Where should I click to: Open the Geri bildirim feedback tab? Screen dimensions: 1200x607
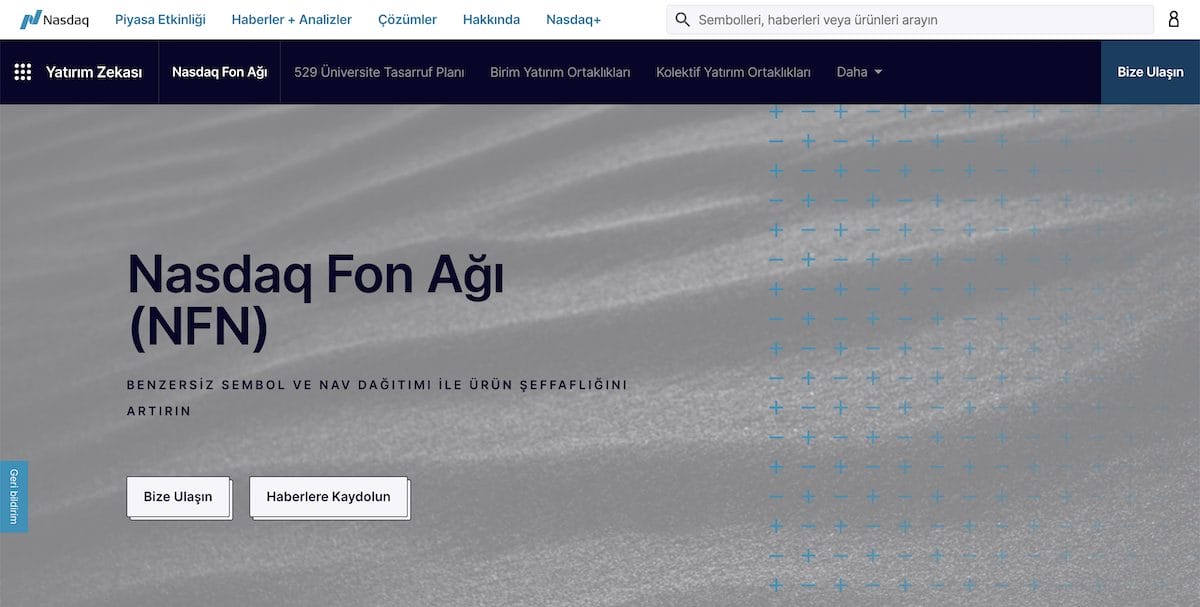coord(12,495)
